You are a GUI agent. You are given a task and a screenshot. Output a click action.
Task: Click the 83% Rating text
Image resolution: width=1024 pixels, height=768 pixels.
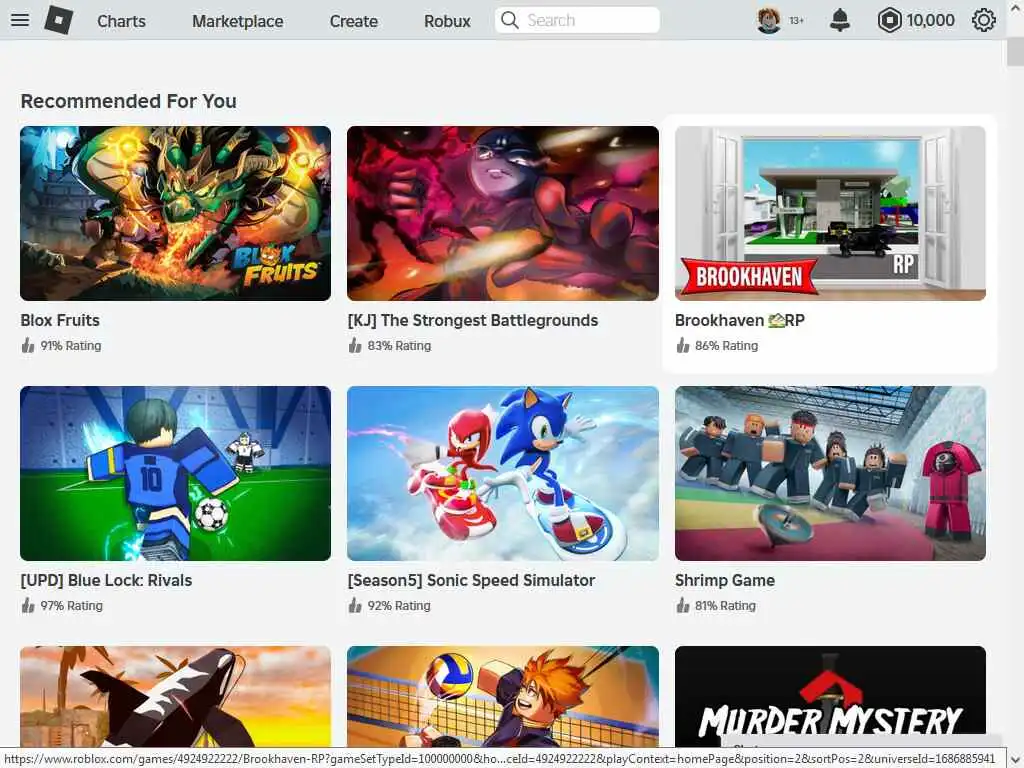pos(399,345)
